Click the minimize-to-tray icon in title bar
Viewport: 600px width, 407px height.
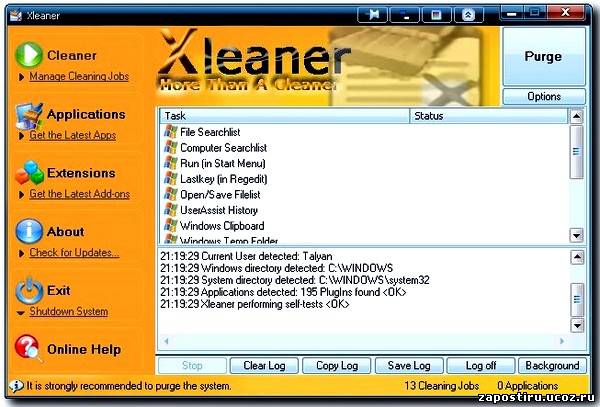point(404,15)
